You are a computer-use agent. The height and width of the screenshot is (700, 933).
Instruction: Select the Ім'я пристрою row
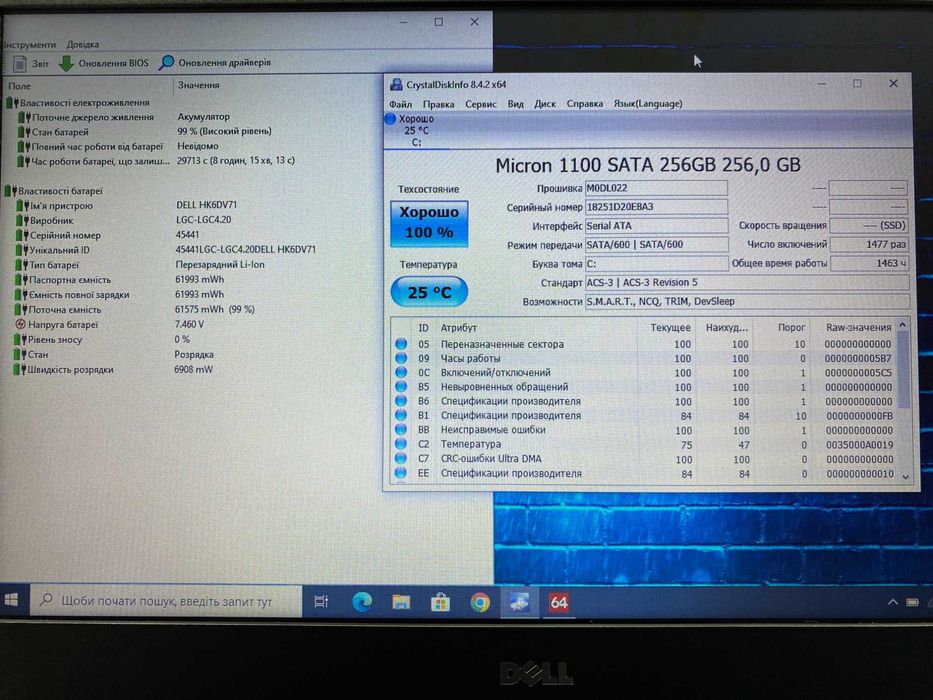pyautogui.click(x=61, y=206)
